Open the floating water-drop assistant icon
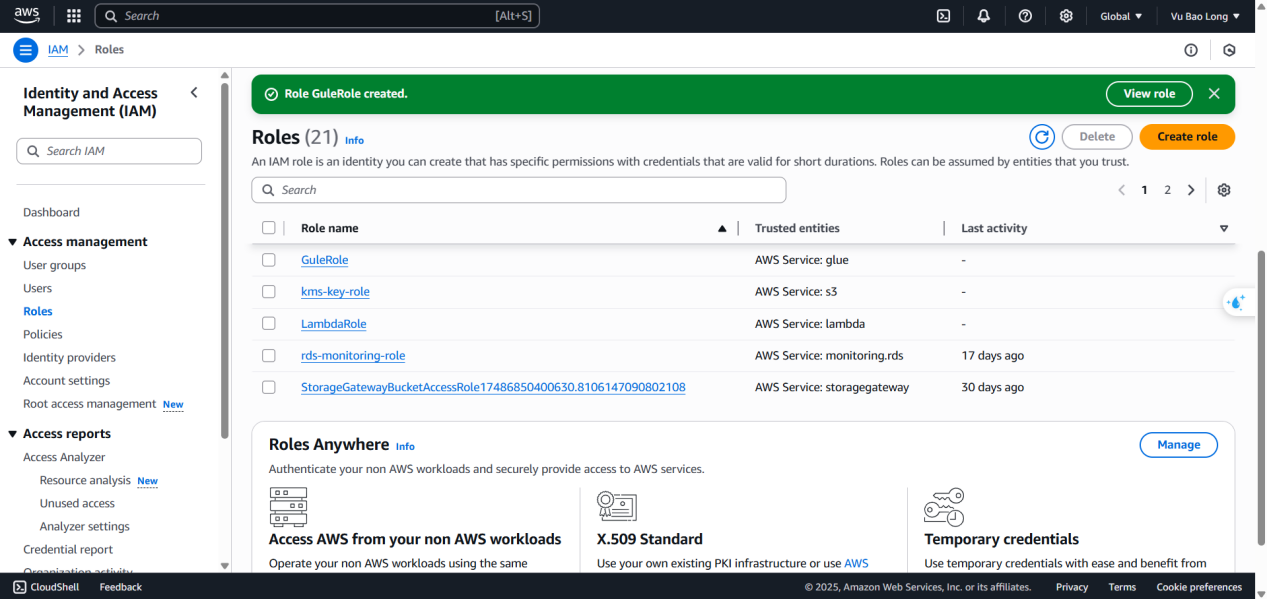This screenshot has width=1267, height=599. click(1237, 302)
